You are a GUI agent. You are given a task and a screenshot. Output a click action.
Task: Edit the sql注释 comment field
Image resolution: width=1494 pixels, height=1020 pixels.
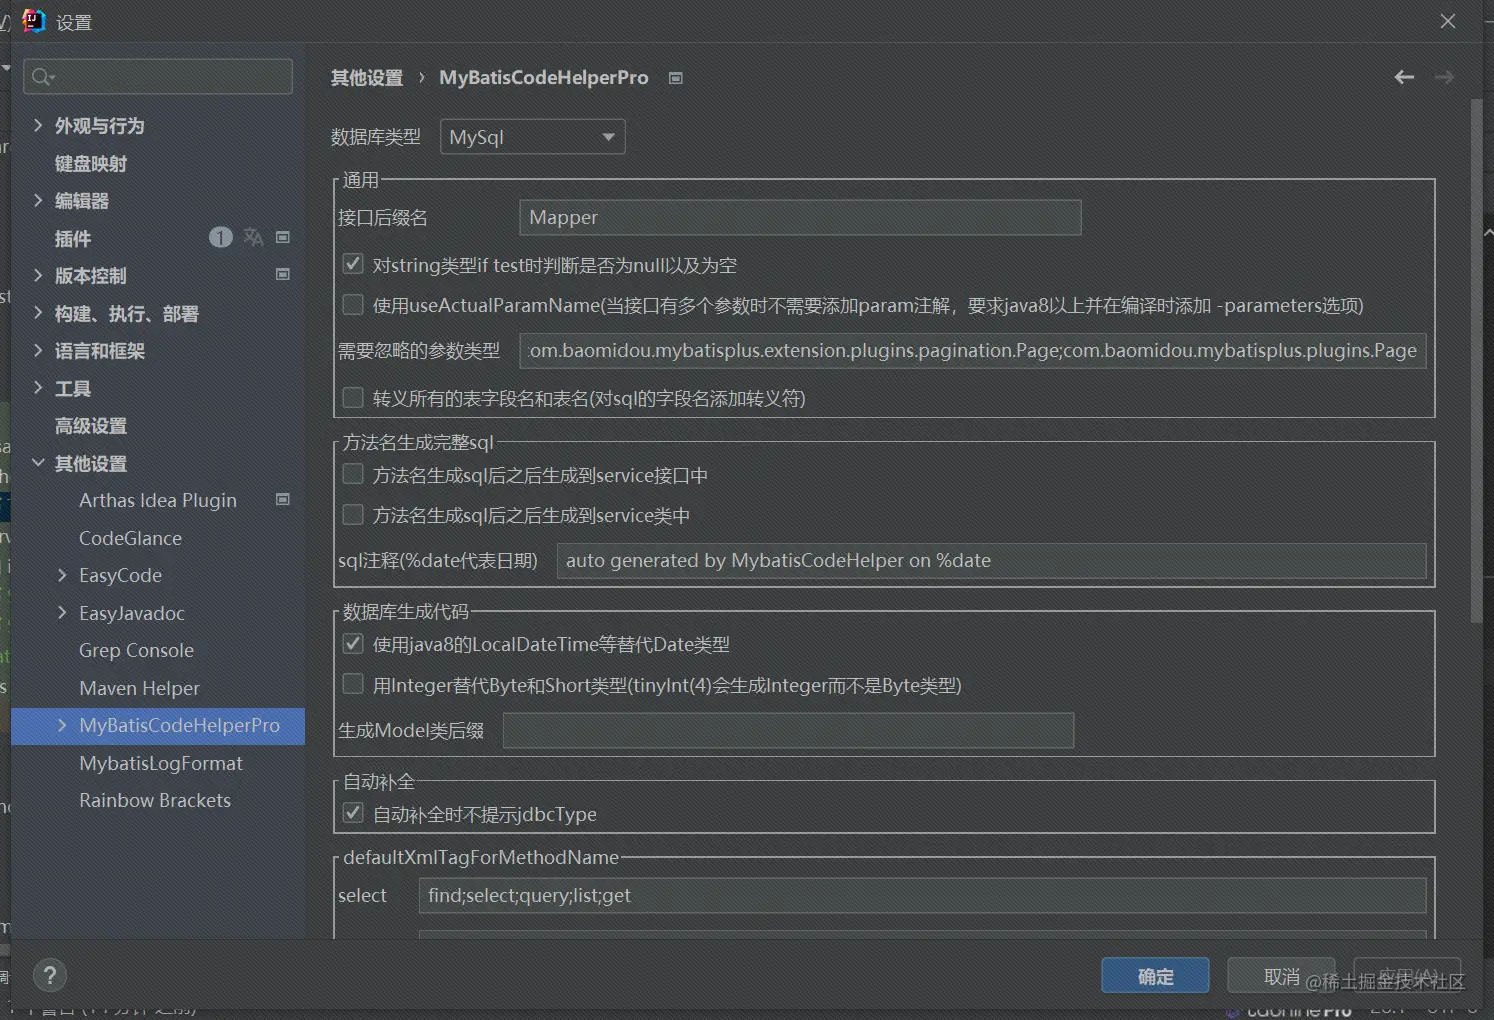coord(991,560)
